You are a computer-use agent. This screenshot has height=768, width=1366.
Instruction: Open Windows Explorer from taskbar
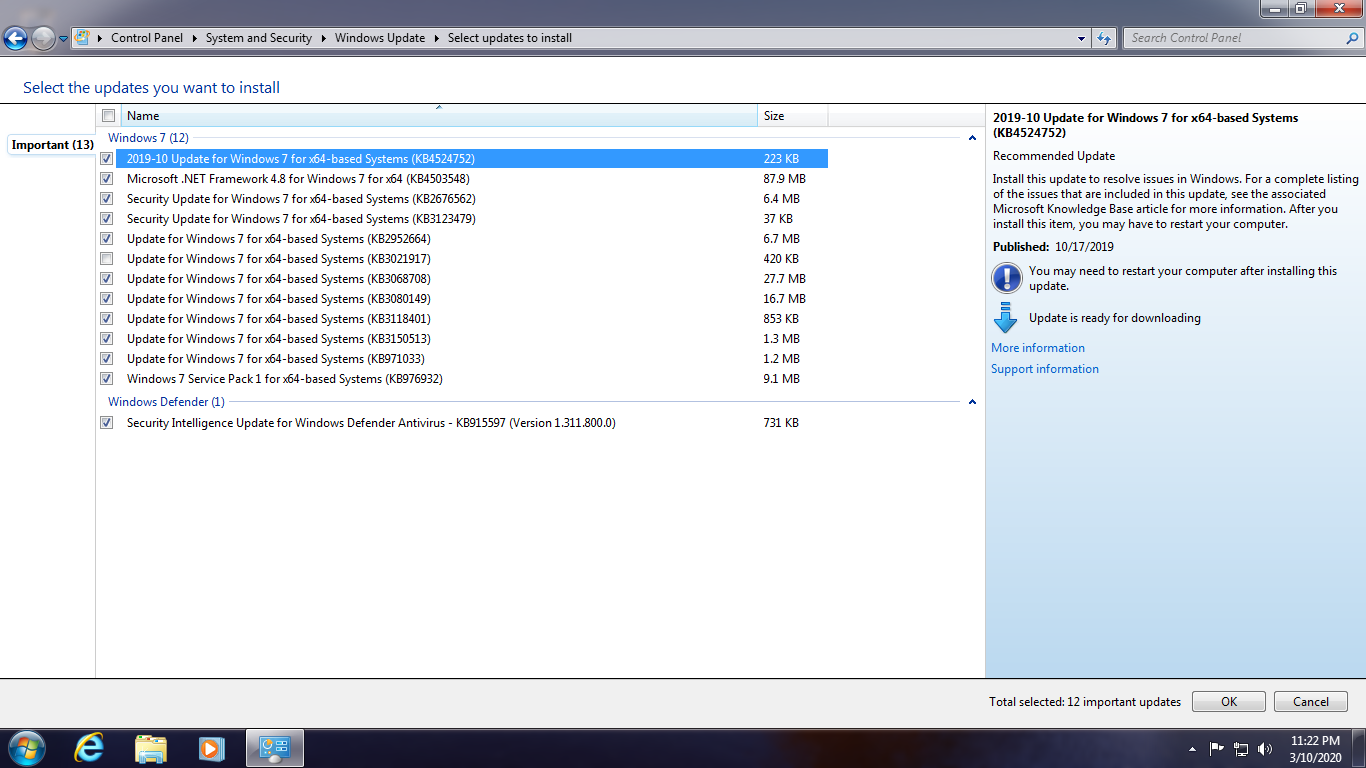[x=151, y=748]
